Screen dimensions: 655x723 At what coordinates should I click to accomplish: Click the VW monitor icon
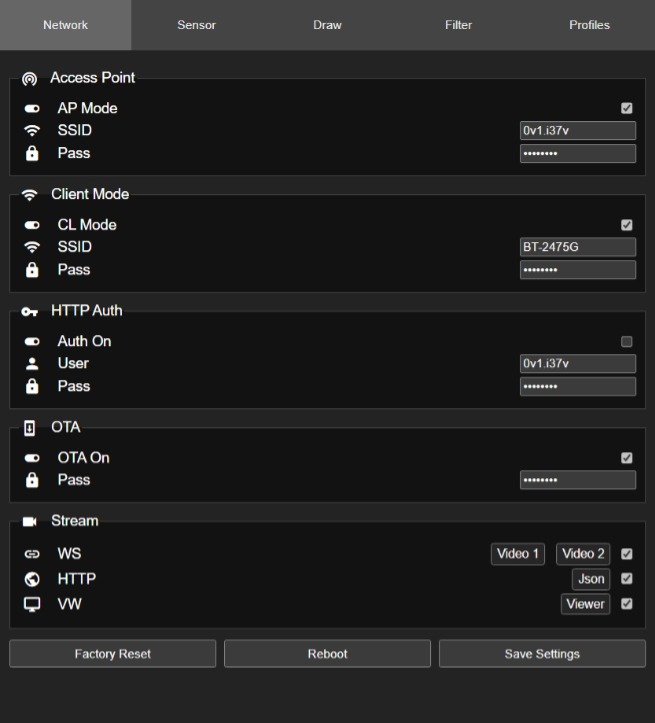pos(32,604)
